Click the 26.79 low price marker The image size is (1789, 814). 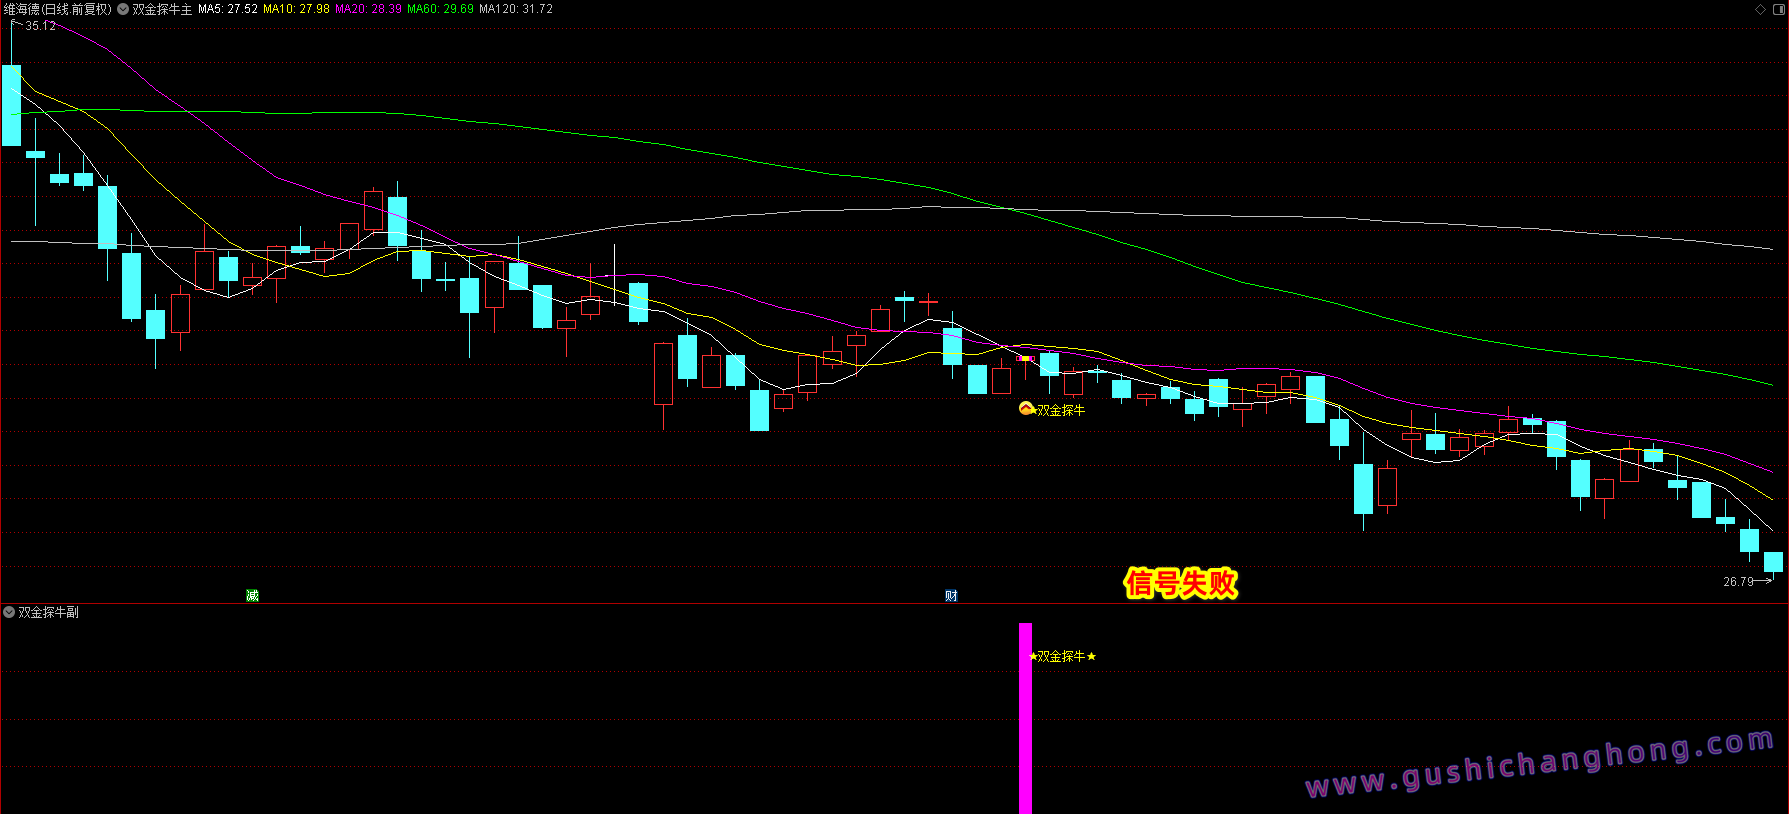click(1738, 581)
